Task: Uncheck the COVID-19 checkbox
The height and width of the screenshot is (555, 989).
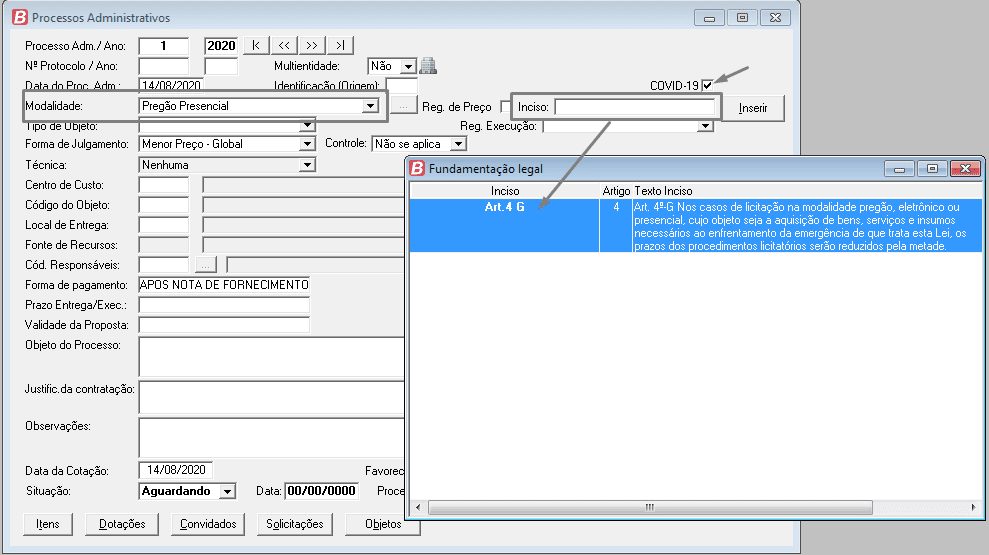Action: point(708,86)
